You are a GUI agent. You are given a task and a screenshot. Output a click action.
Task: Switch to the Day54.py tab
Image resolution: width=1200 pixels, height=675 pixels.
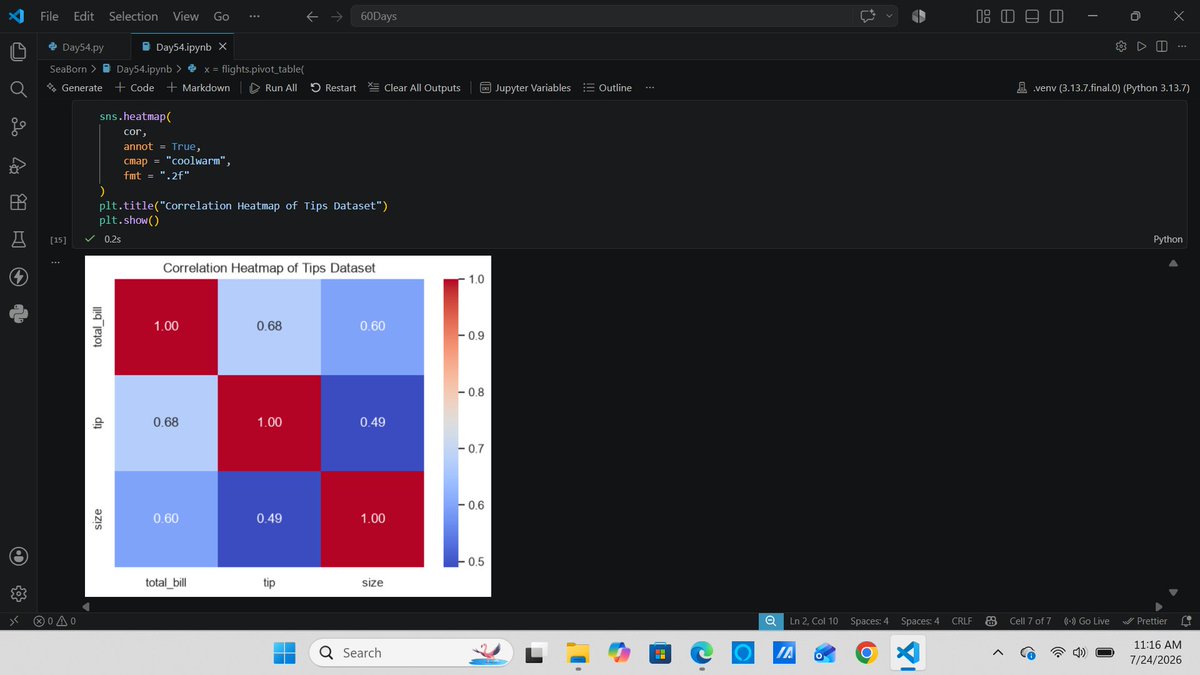point(83,47)
